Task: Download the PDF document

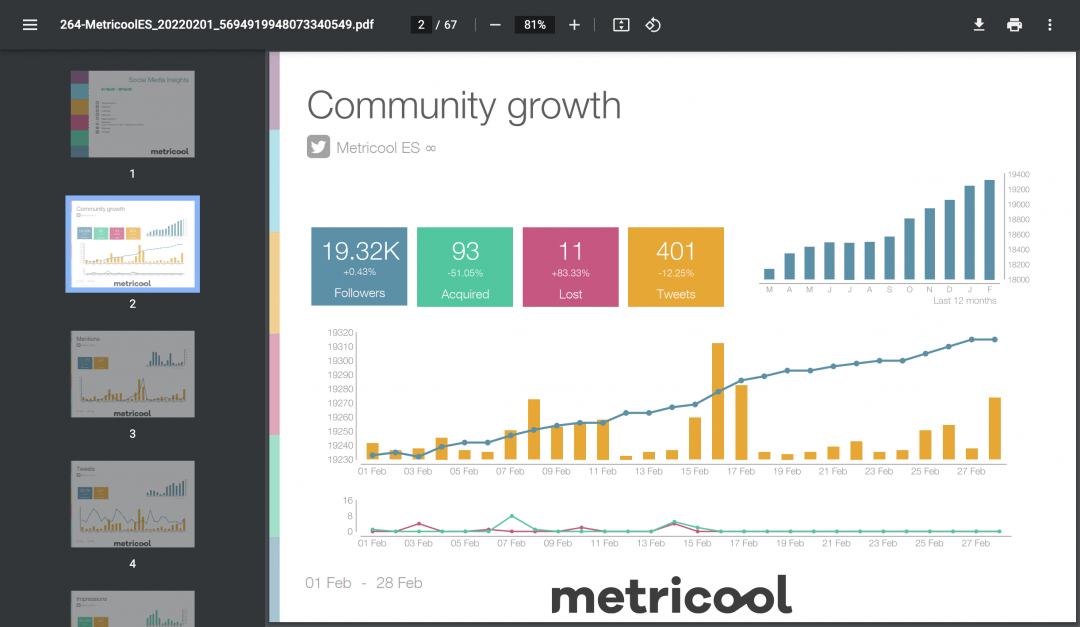Action: click(x=978, y=24)
